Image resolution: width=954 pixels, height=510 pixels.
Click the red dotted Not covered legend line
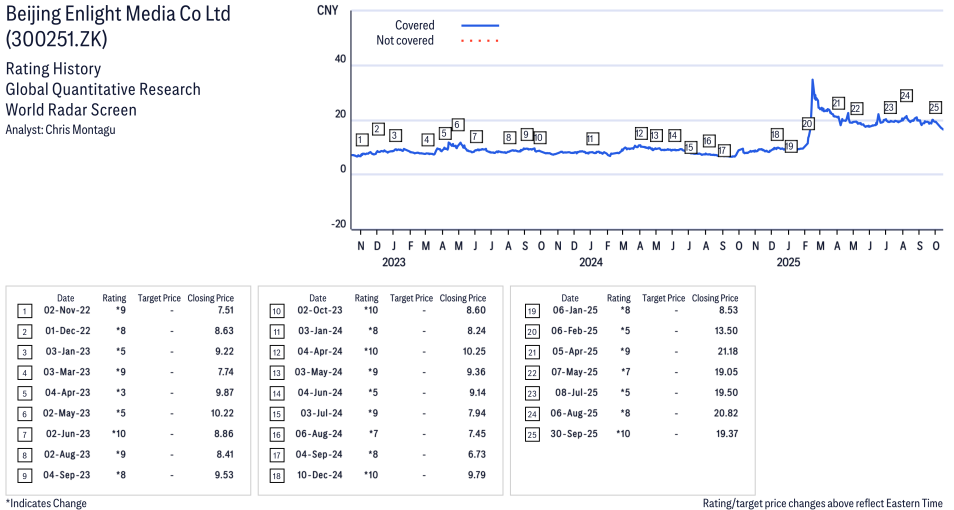click(480, 41)
